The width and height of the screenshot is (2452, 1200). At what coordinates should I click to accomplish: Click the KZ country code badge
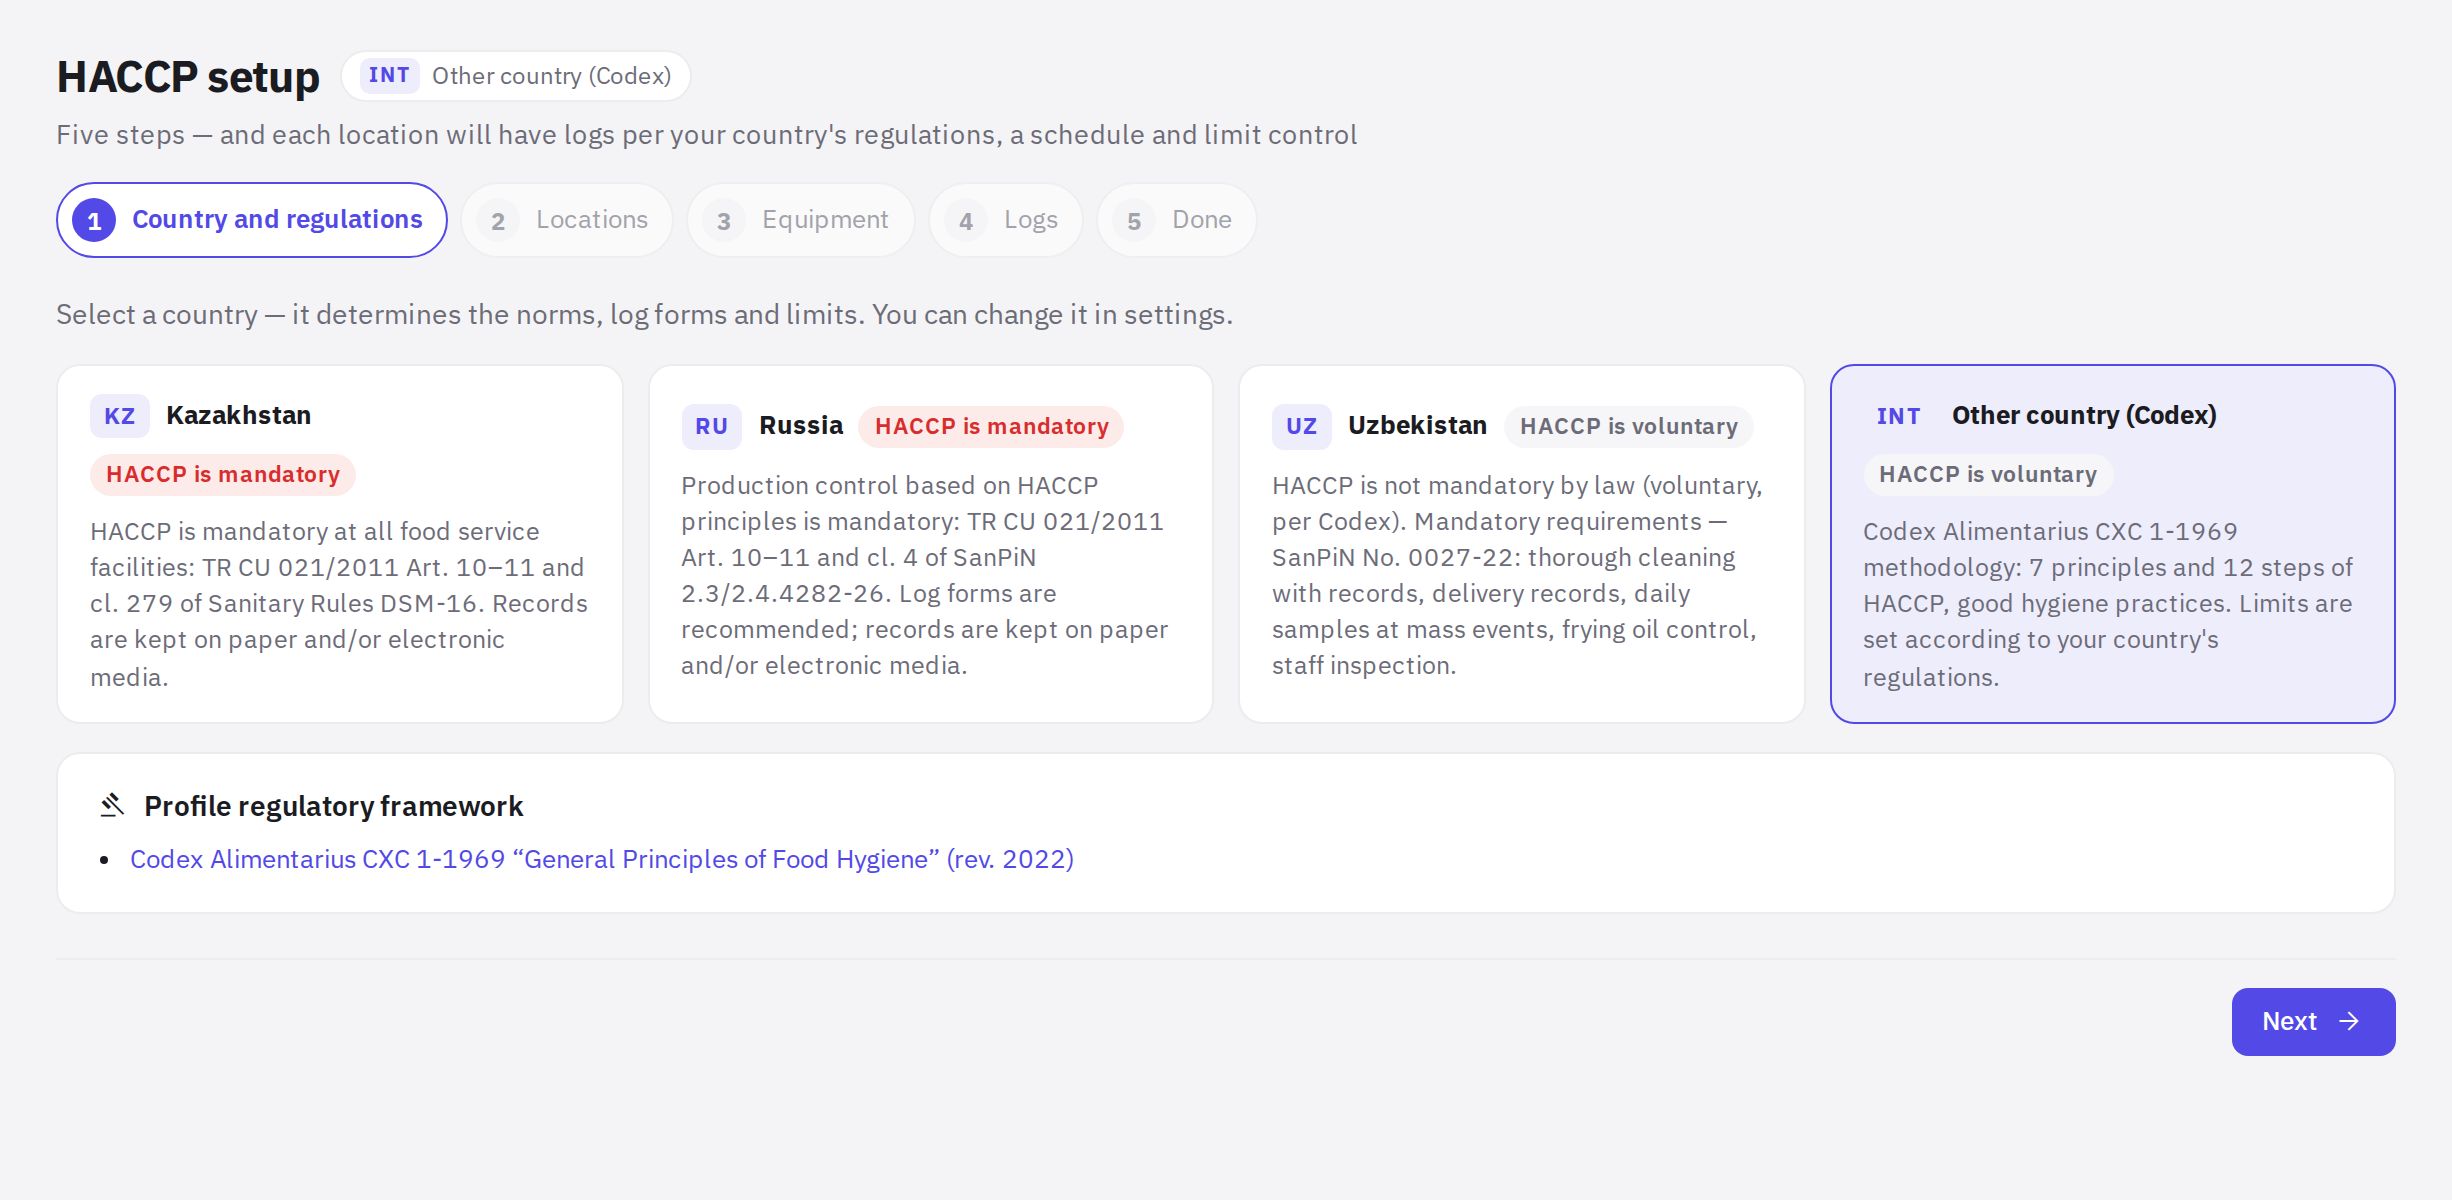(x=120, y=416)
